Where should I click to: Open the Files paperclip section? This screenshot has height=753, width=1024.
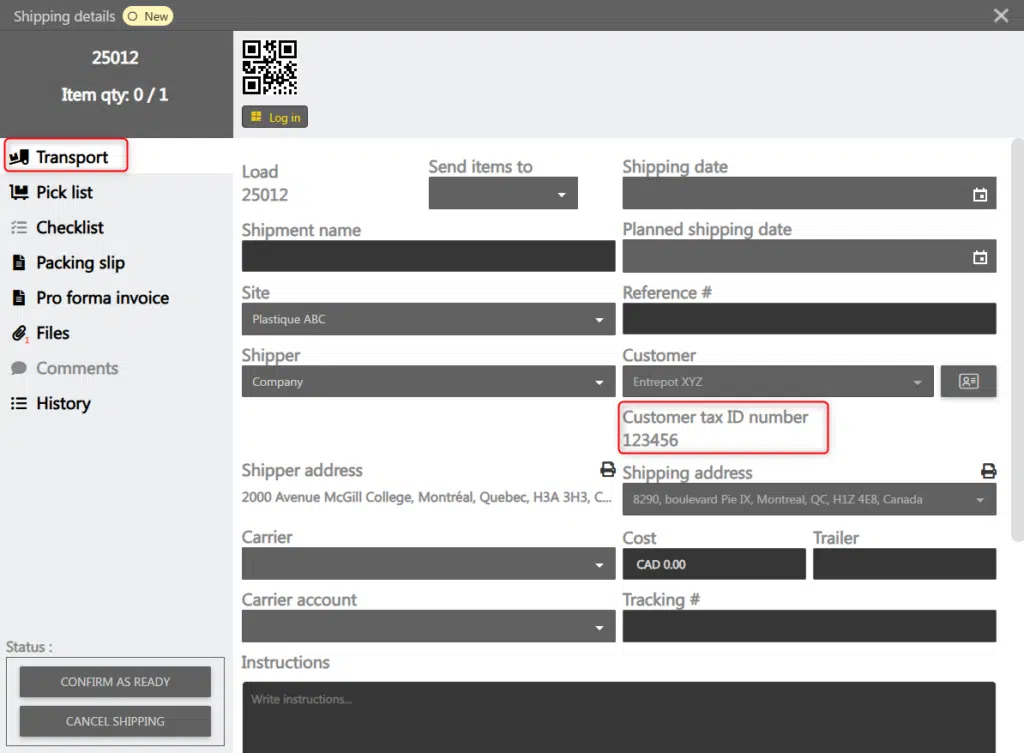(x=53, y=333)
